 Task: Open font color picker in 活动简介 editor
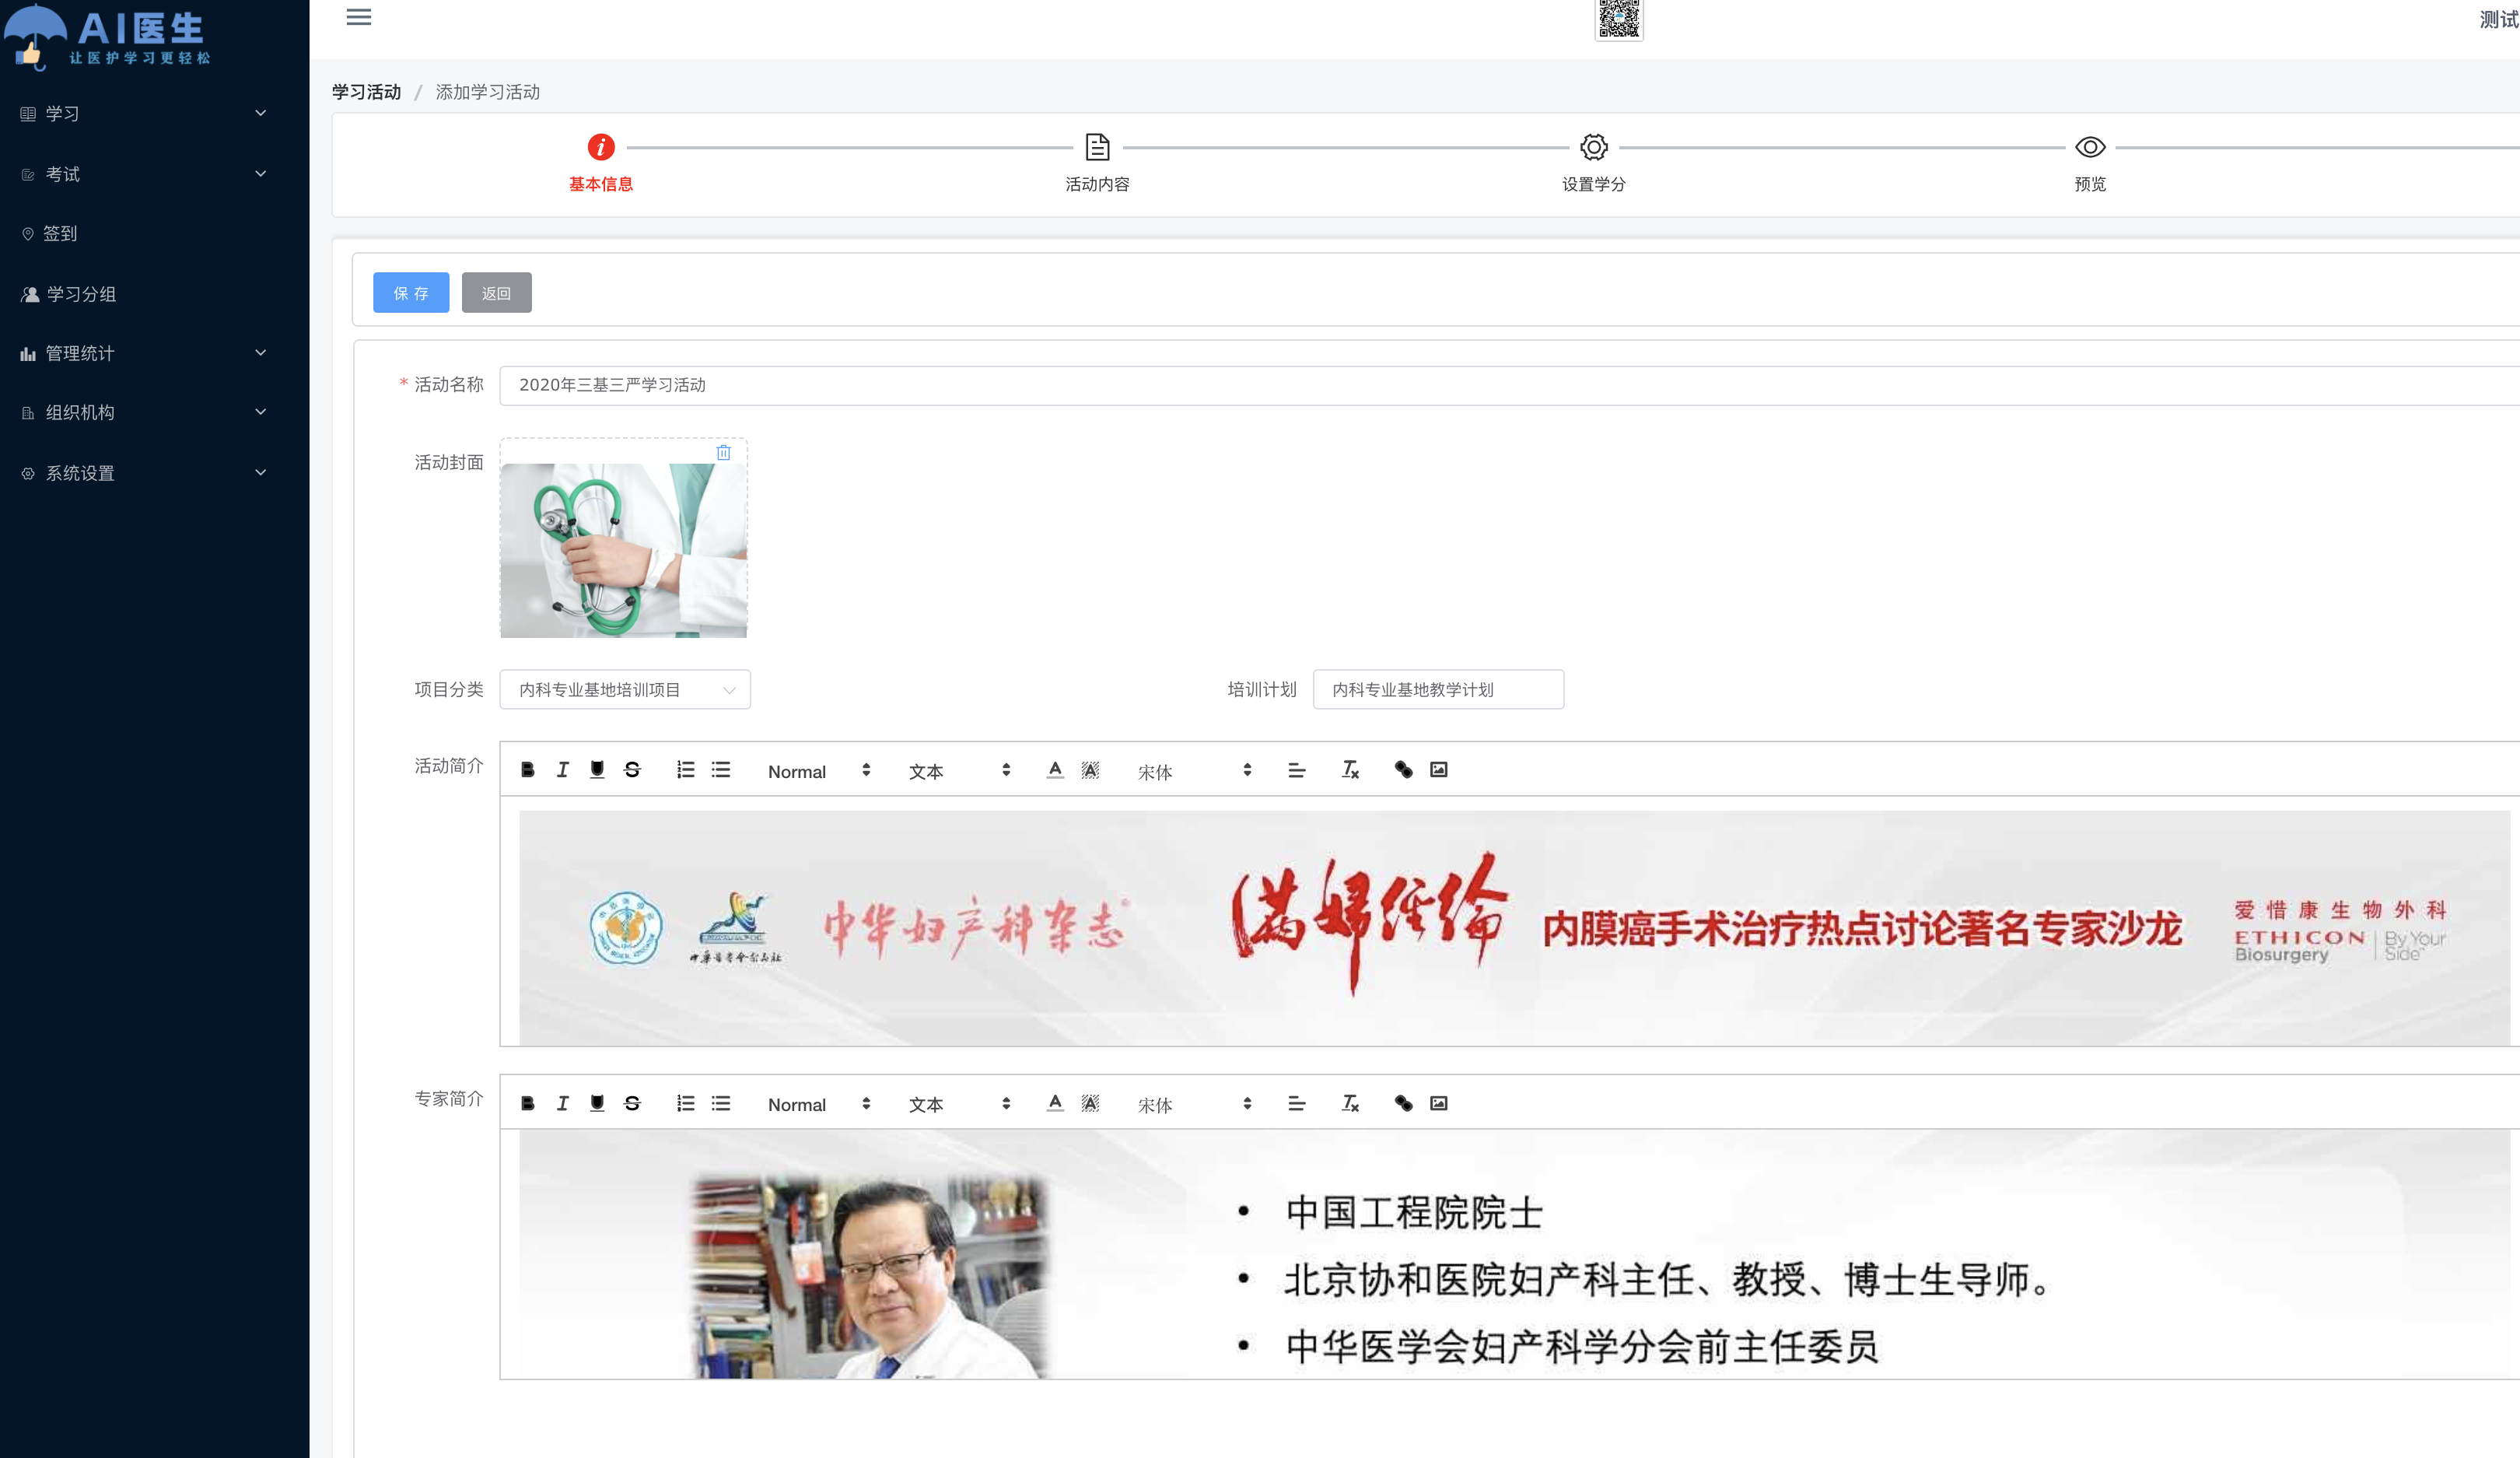[x=1055, y=770]
